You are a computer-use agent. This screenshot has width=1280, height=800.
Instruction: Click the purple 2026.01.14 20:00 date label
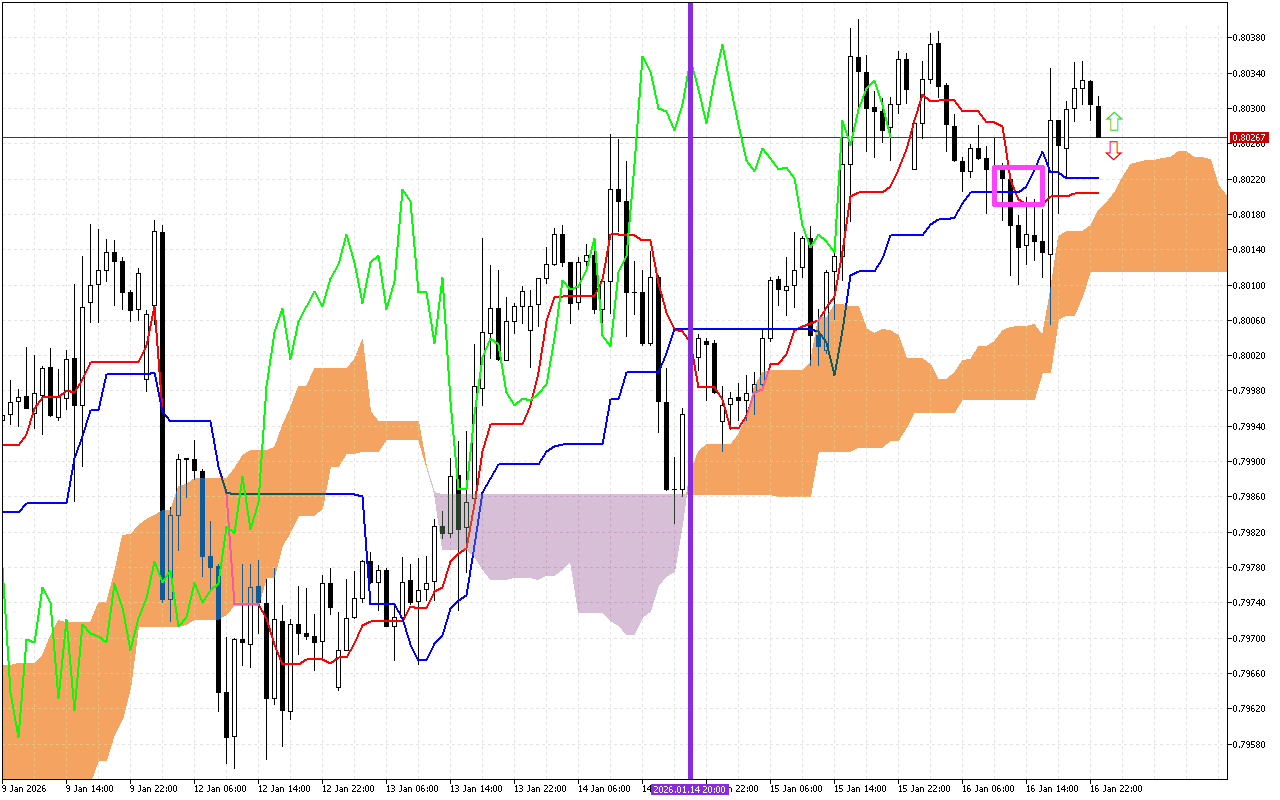point(690,789)
